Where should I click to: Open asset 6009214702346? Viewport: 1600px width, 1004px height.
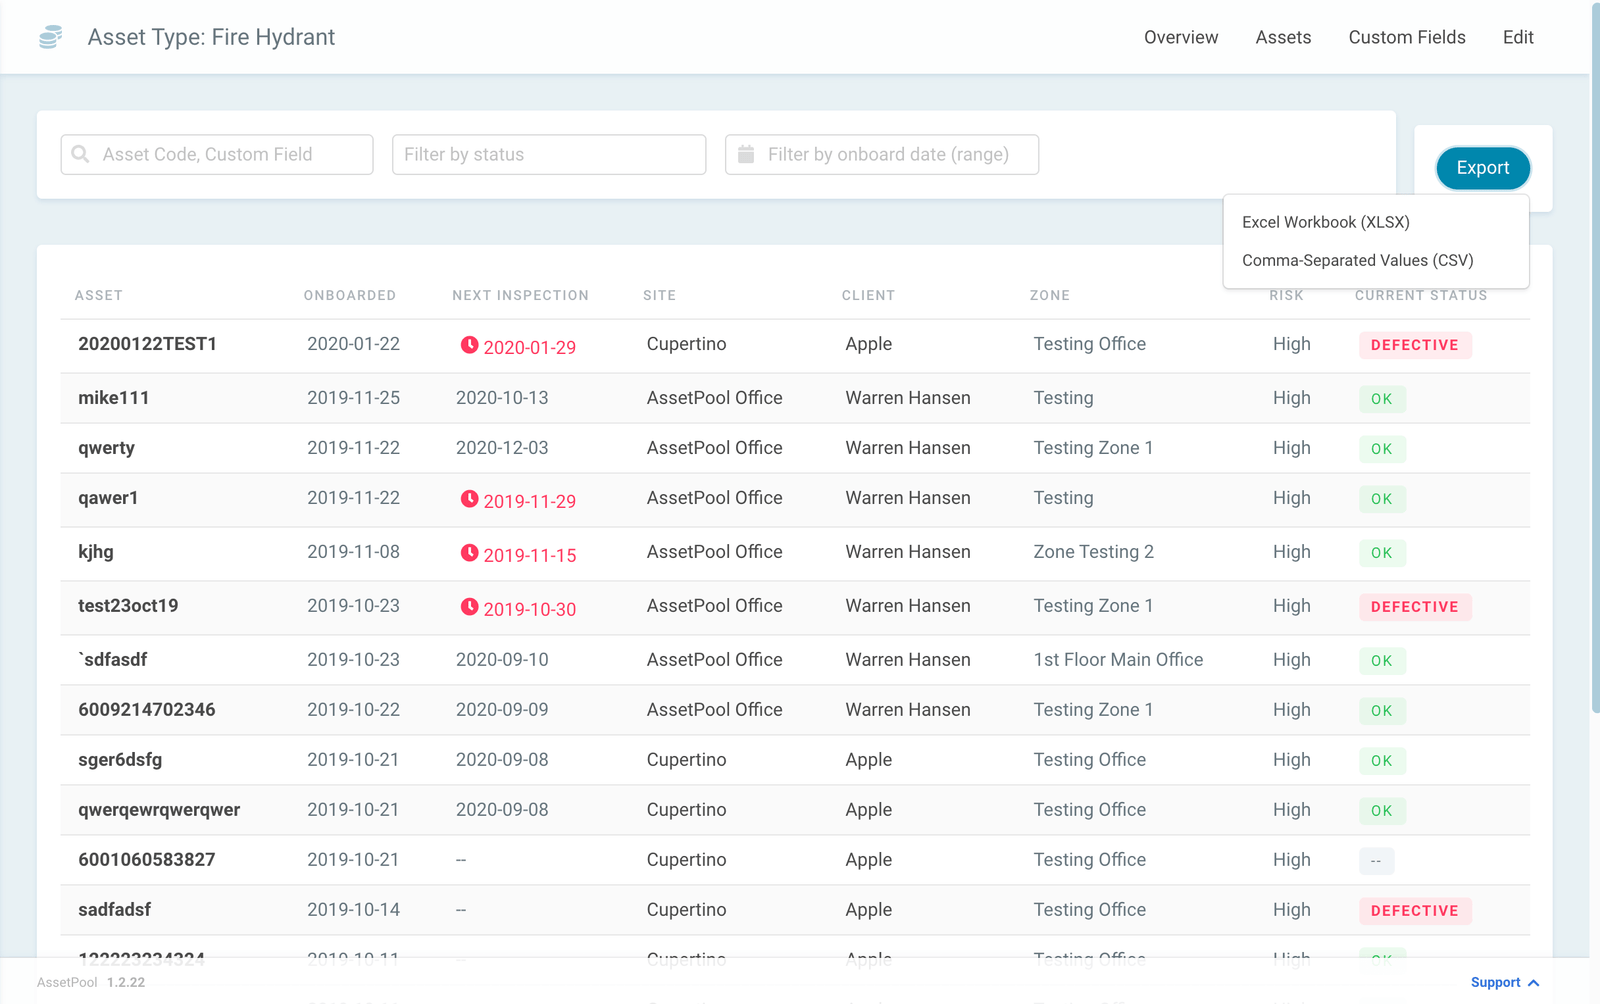pos(147,710)
